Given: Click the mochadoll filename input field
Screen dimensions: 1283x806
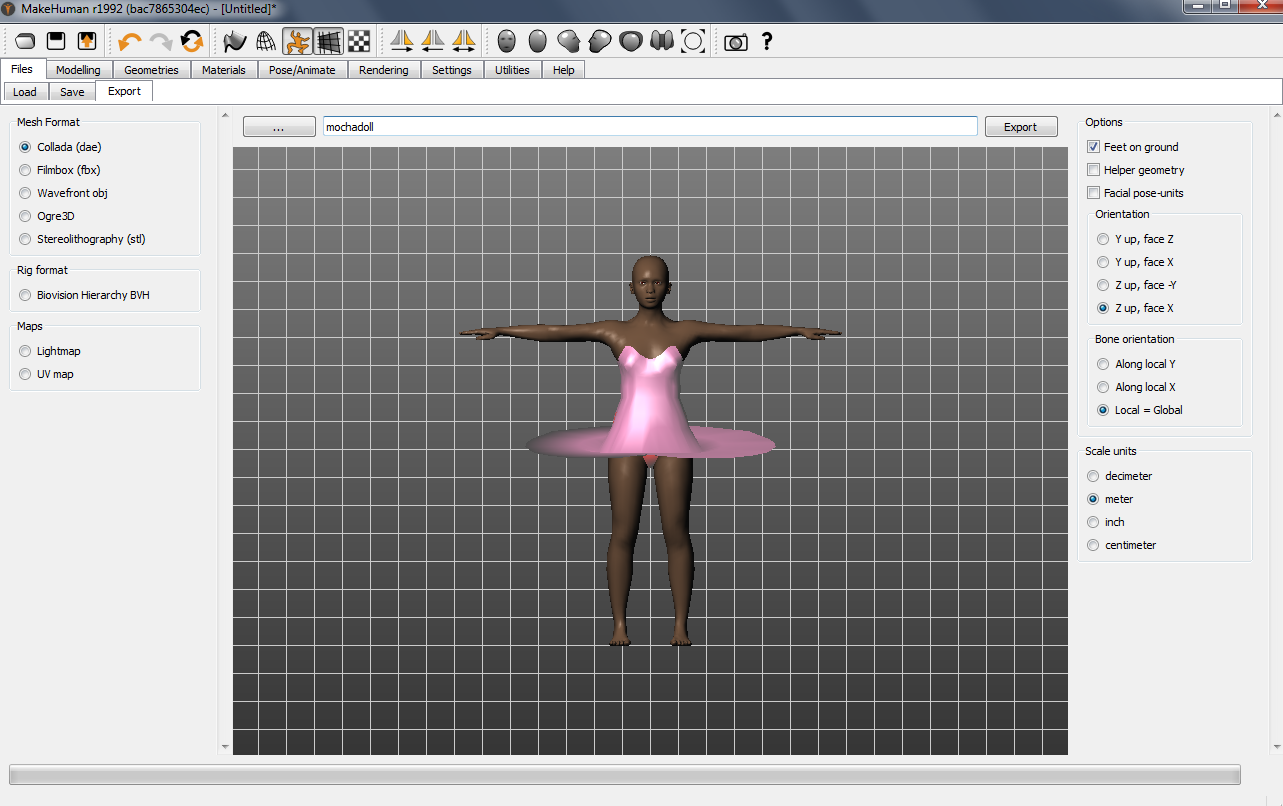Looking at the screenshot, I should pyautogui.click(x=649, y=127).
